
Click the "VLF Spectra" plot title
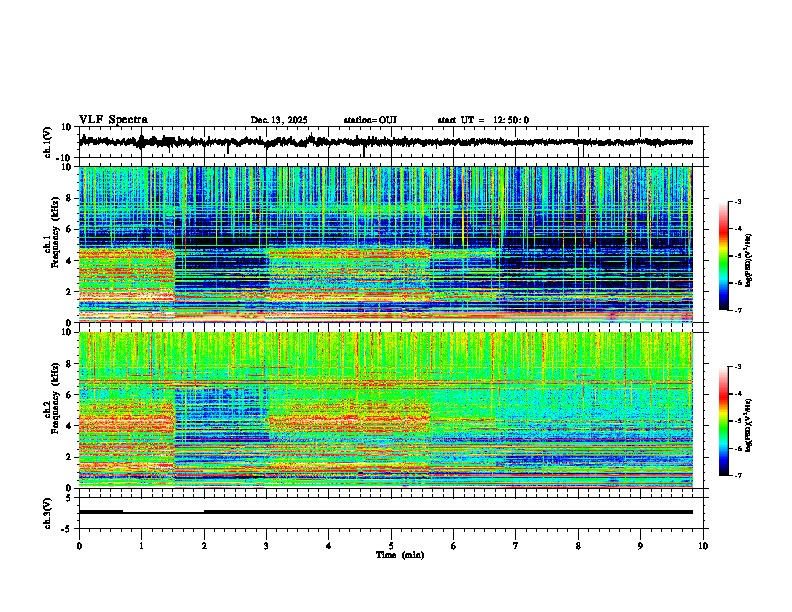tap(113, 120)
